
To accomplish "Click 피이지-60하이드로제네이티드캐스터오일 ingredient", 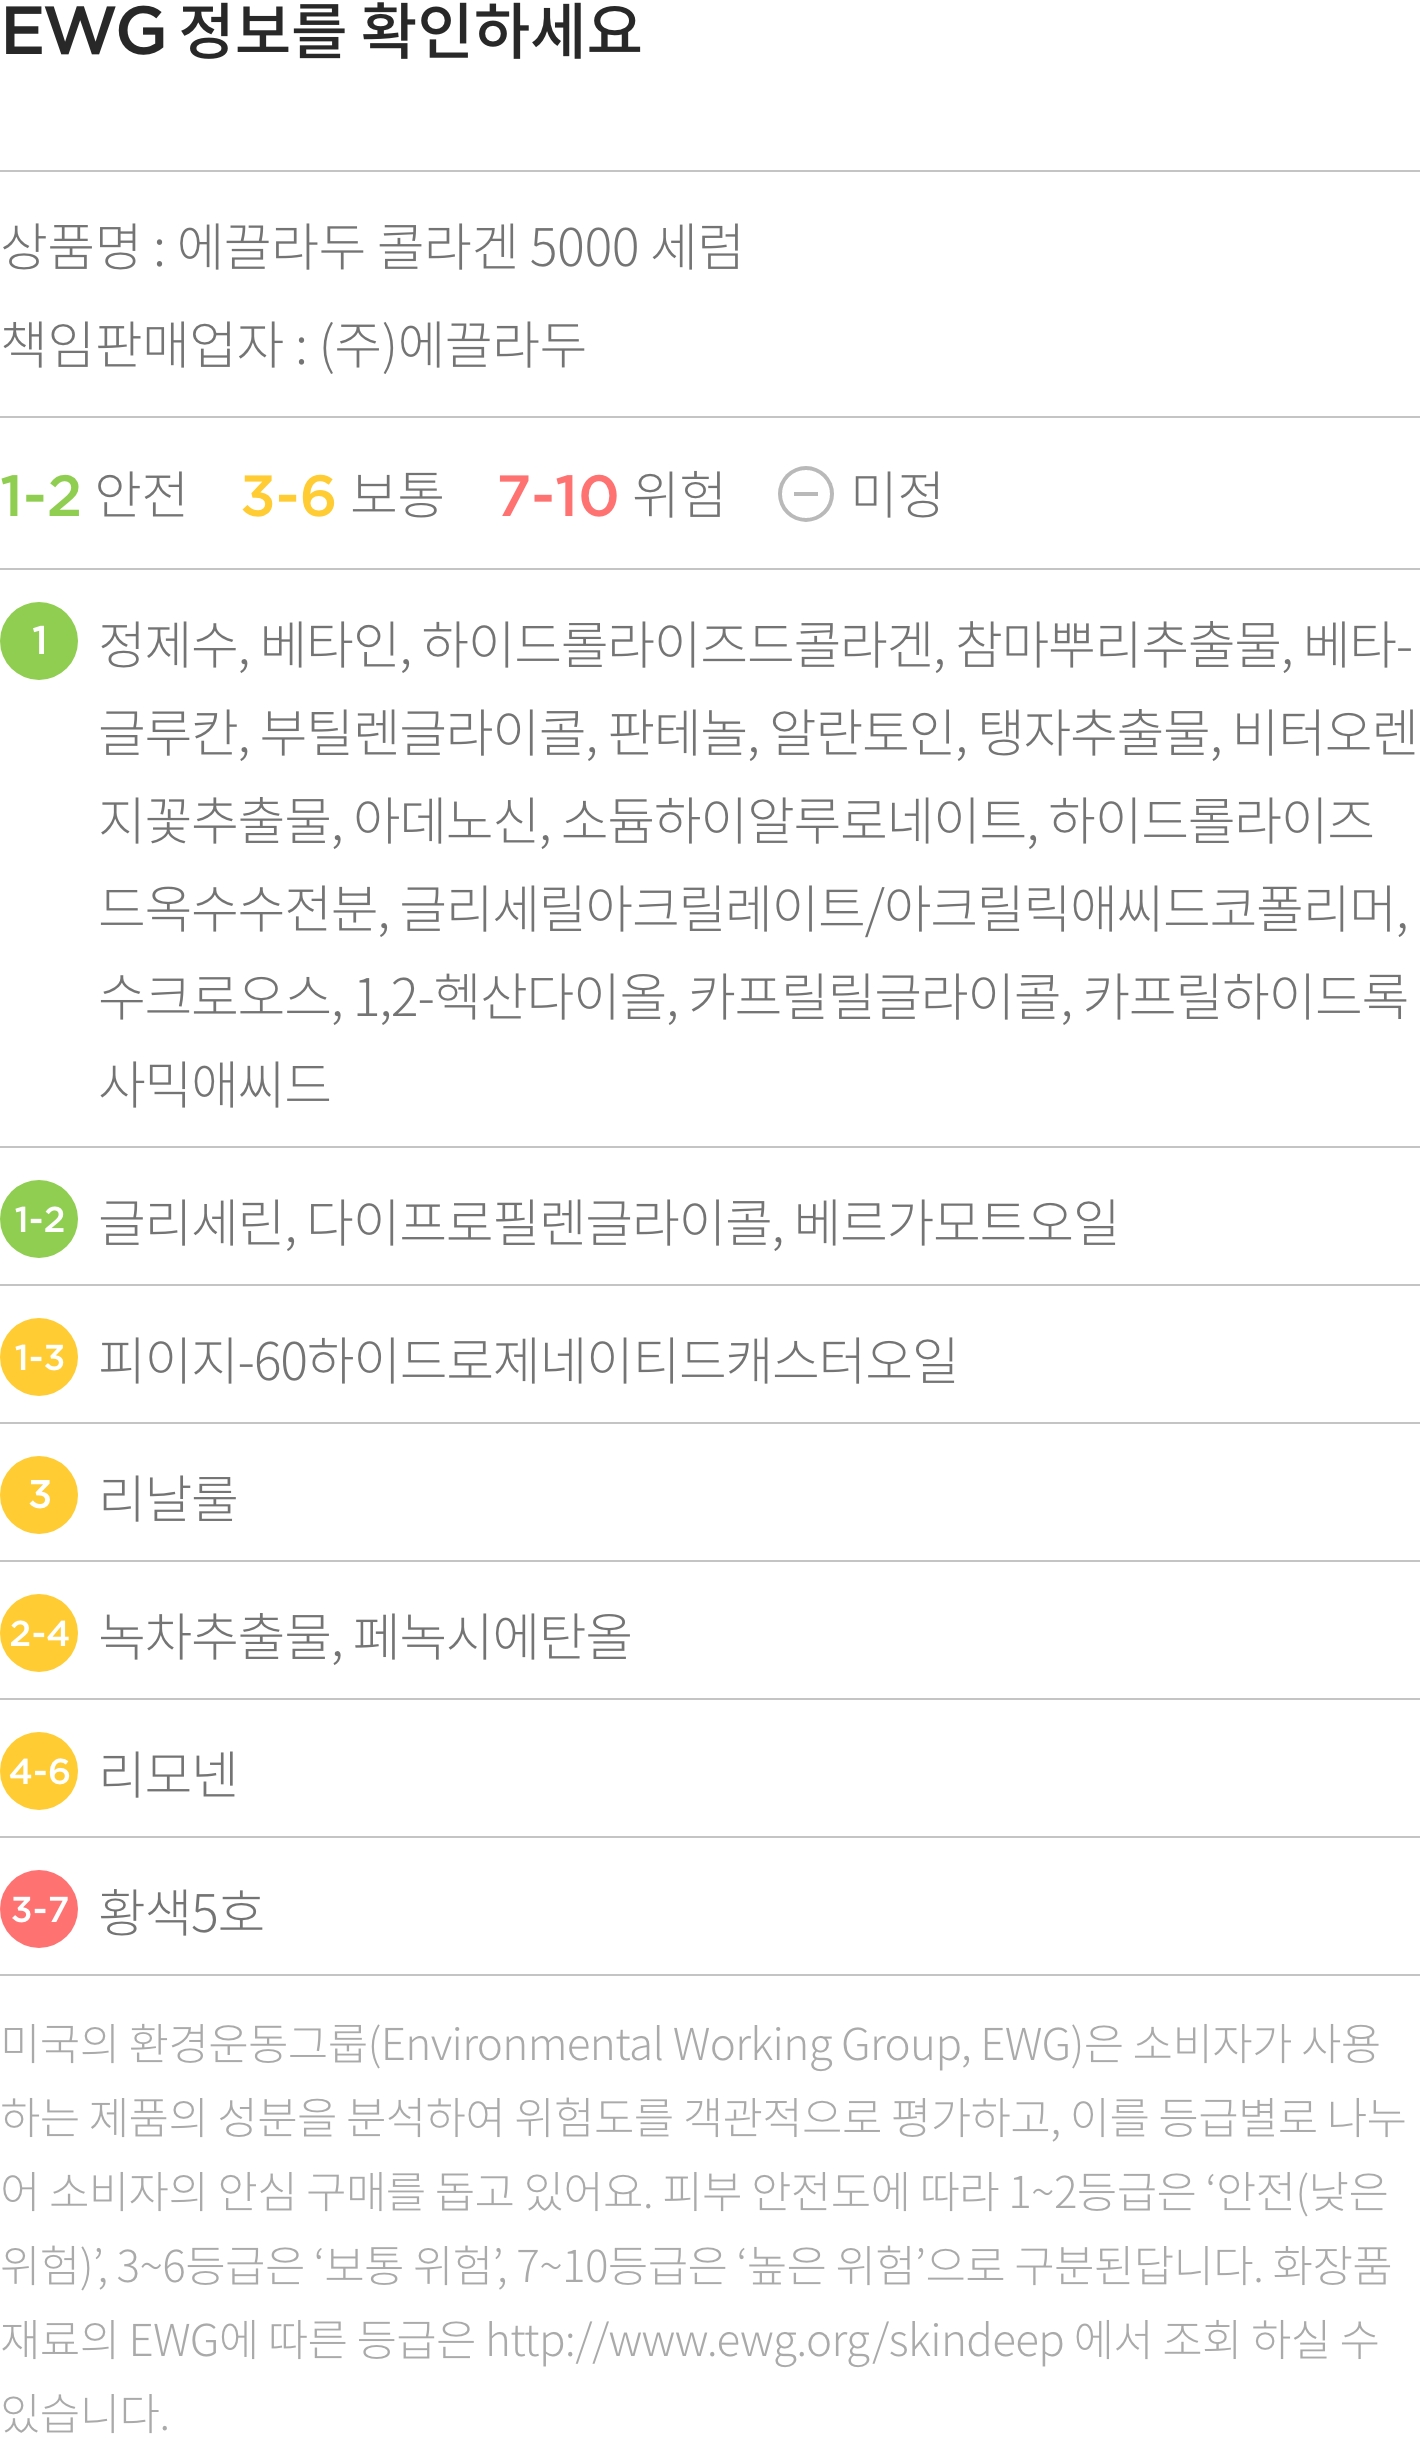I will (x=528, y=1359).
